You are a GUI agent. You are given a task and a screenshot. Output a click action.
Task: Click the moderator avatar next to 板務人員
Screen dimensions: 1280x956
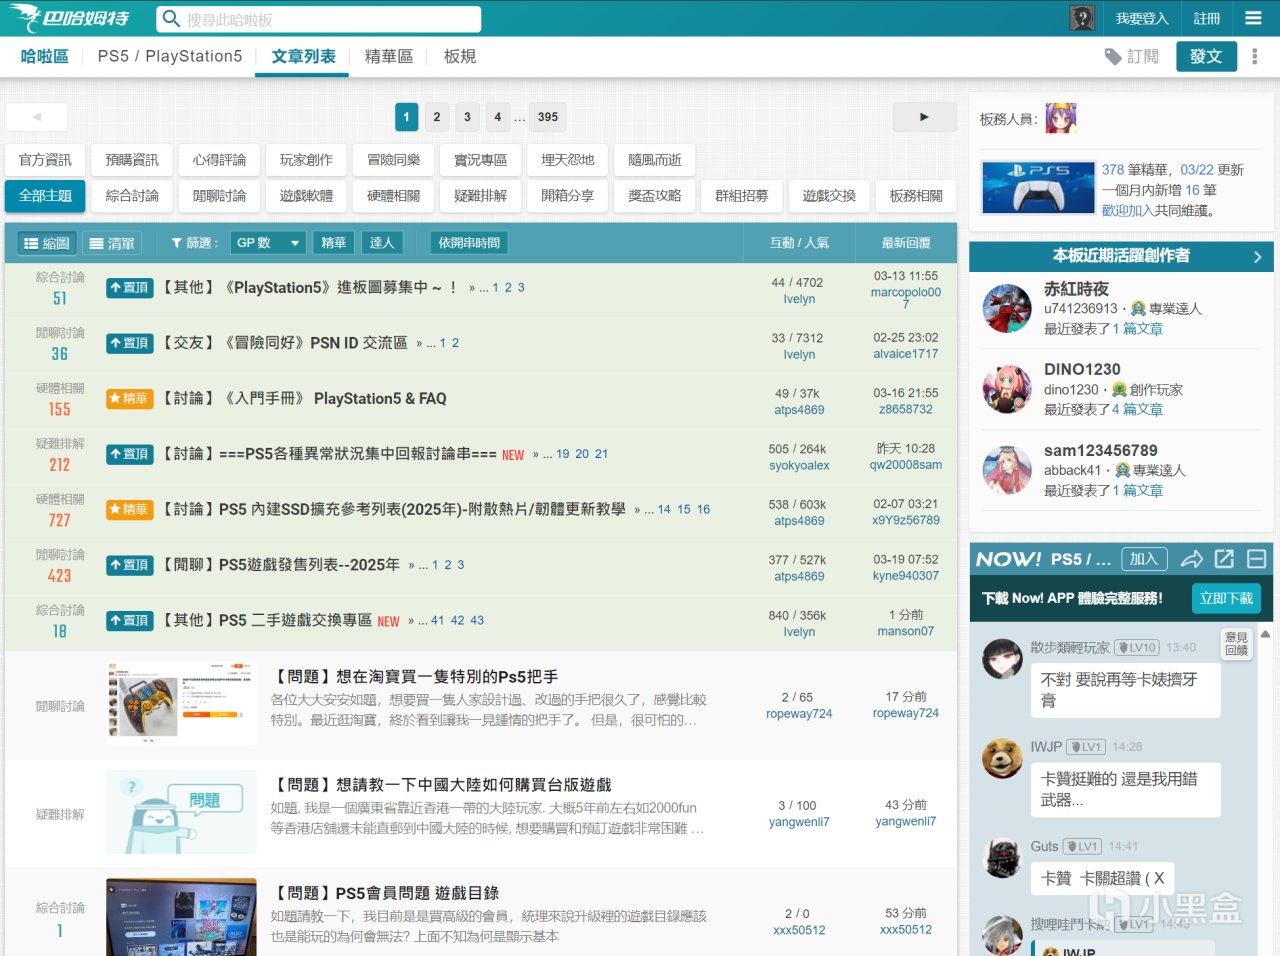[x=1061, y=118]
